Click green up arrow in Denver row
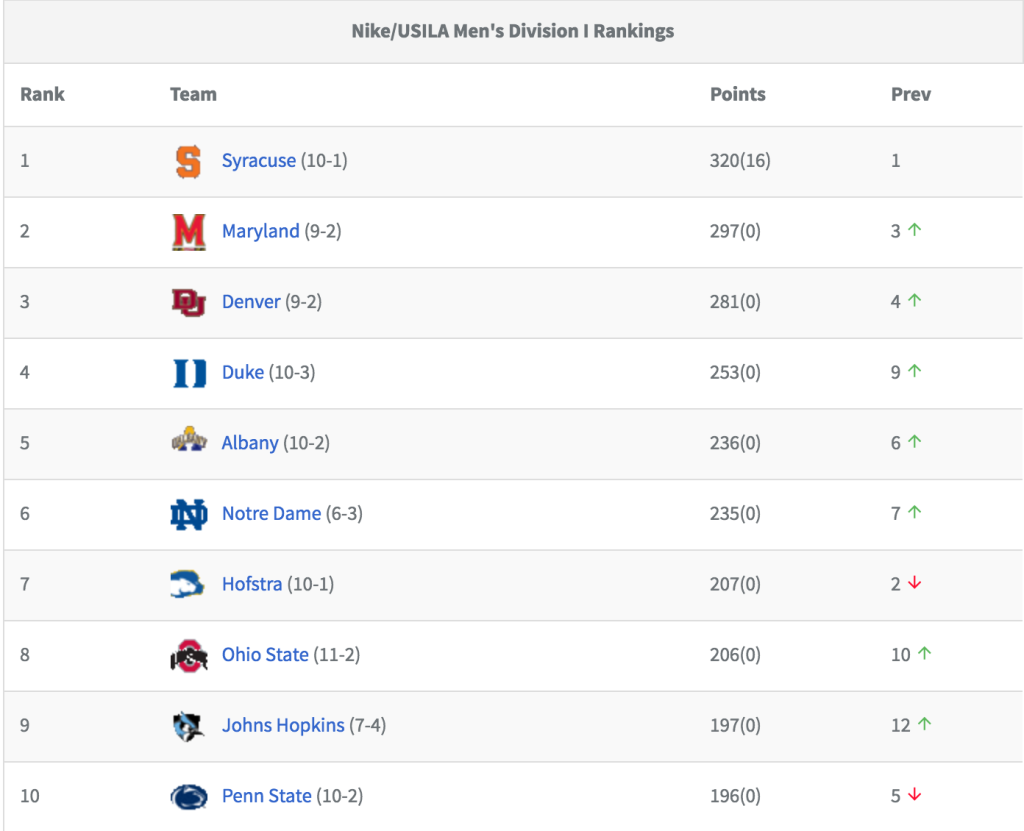 pyautogui.click(x=915, y=300)
